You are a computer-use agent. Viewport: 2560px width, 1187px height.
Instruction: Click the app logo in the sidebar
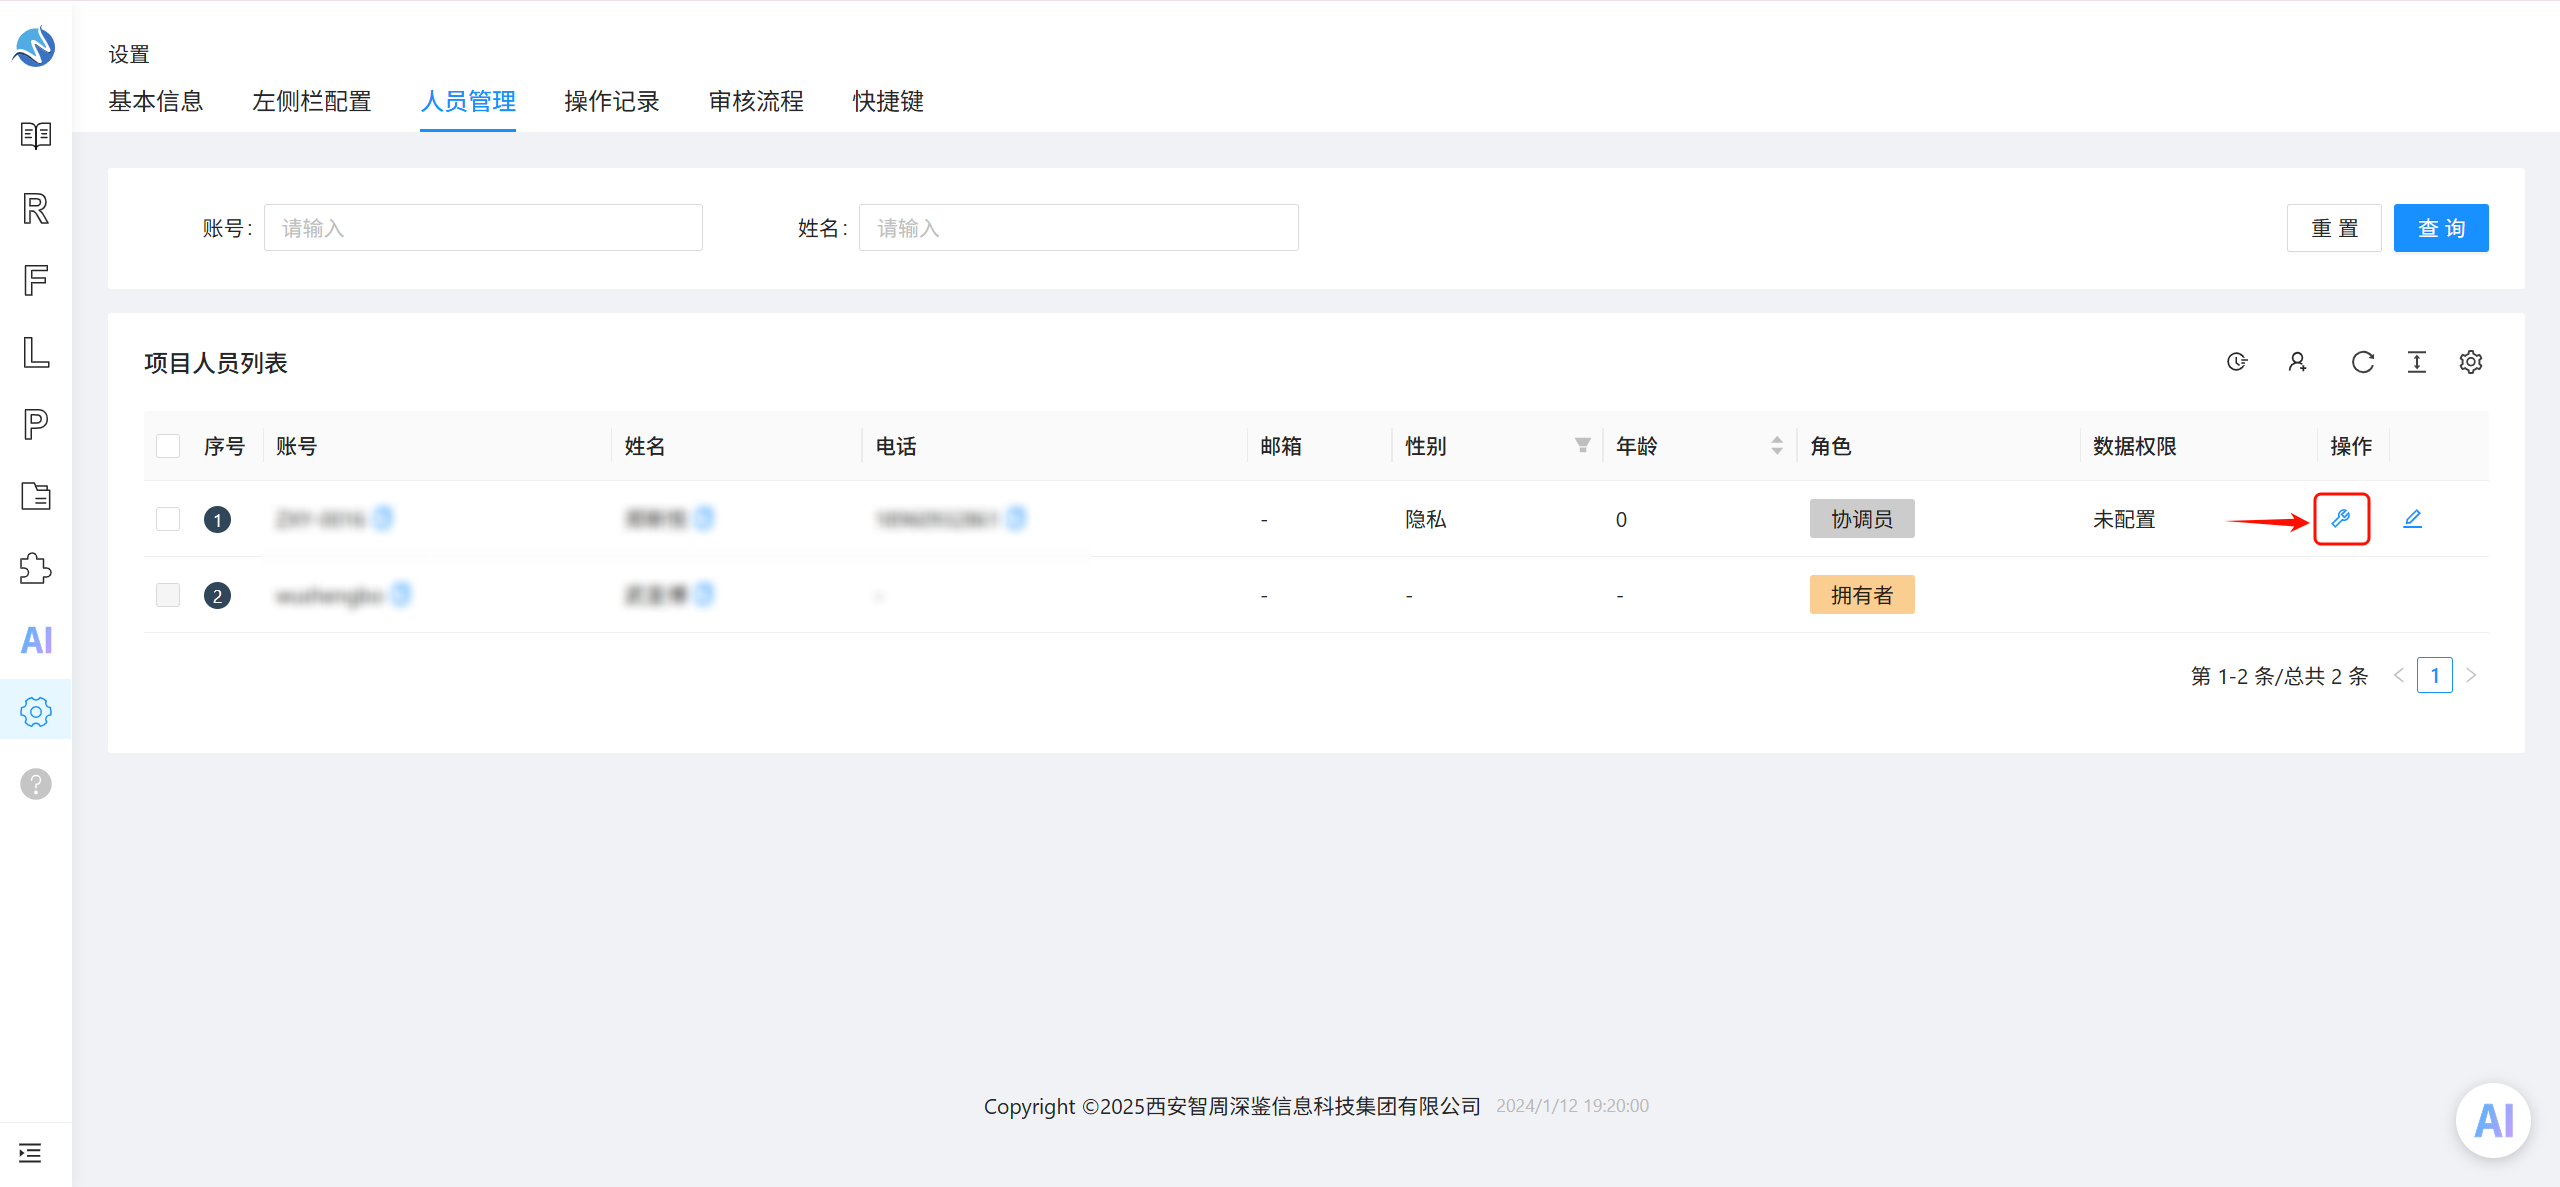(35, 46)
